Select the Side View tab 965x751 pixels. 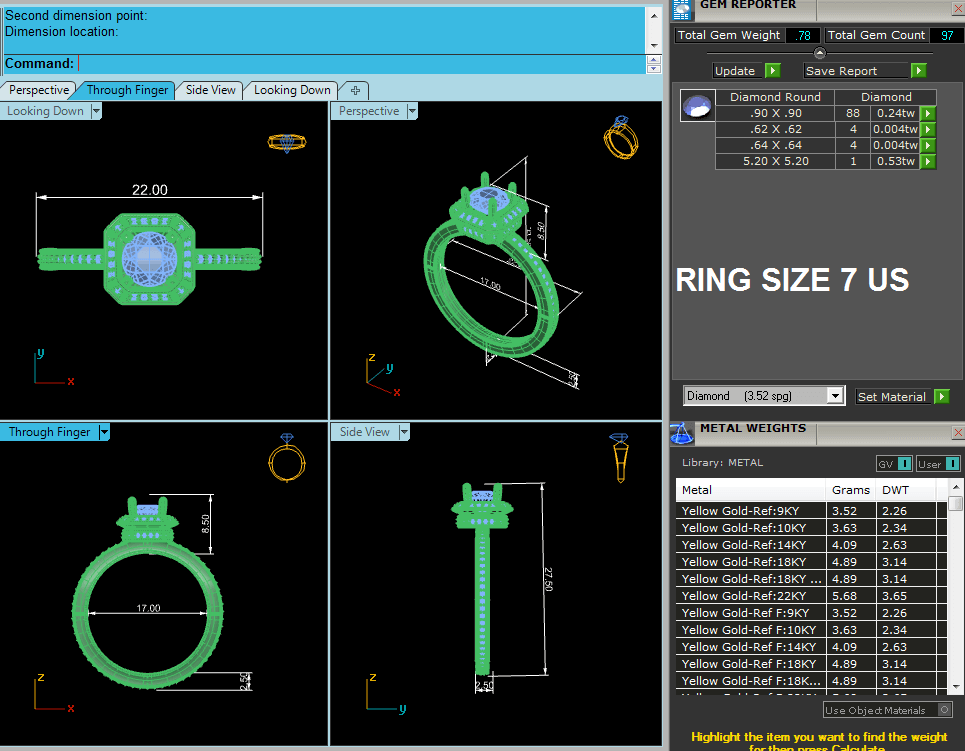click(x=211, y=90)
